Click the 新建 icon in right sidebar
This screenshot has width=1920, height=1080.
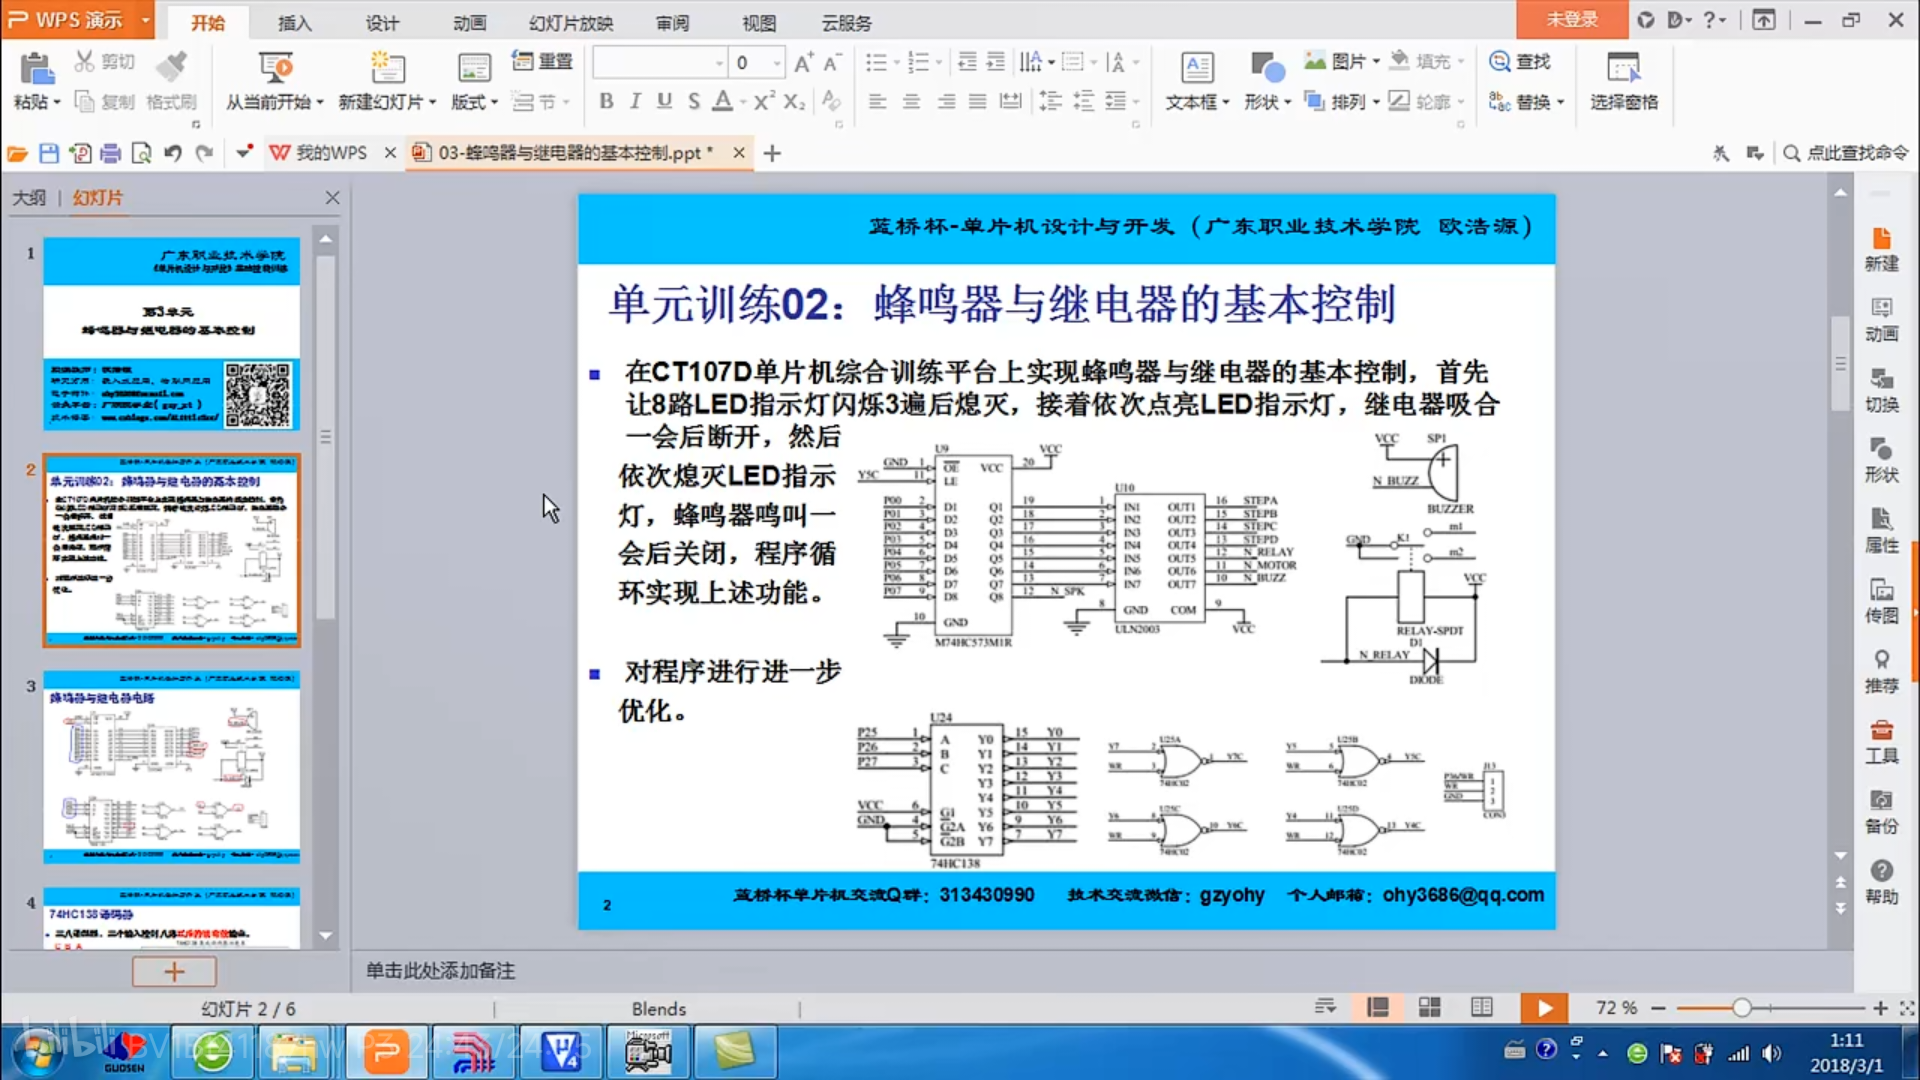point(1881,248)
